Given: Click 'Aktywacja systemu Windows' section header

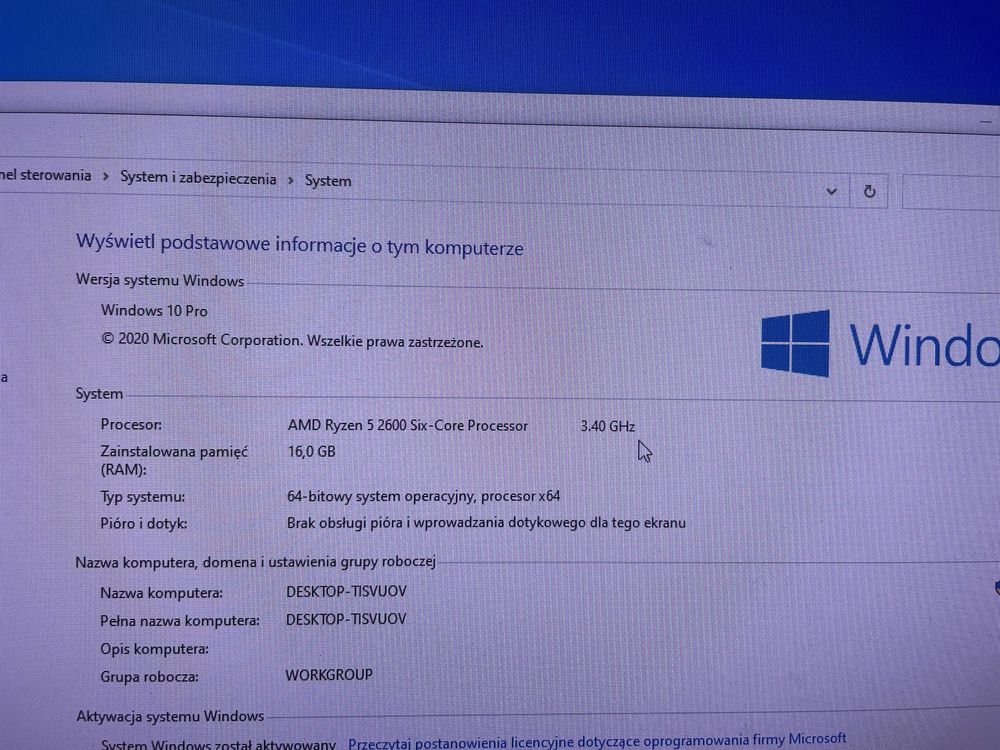Looking at the screenshot, I should click(170, 716).
